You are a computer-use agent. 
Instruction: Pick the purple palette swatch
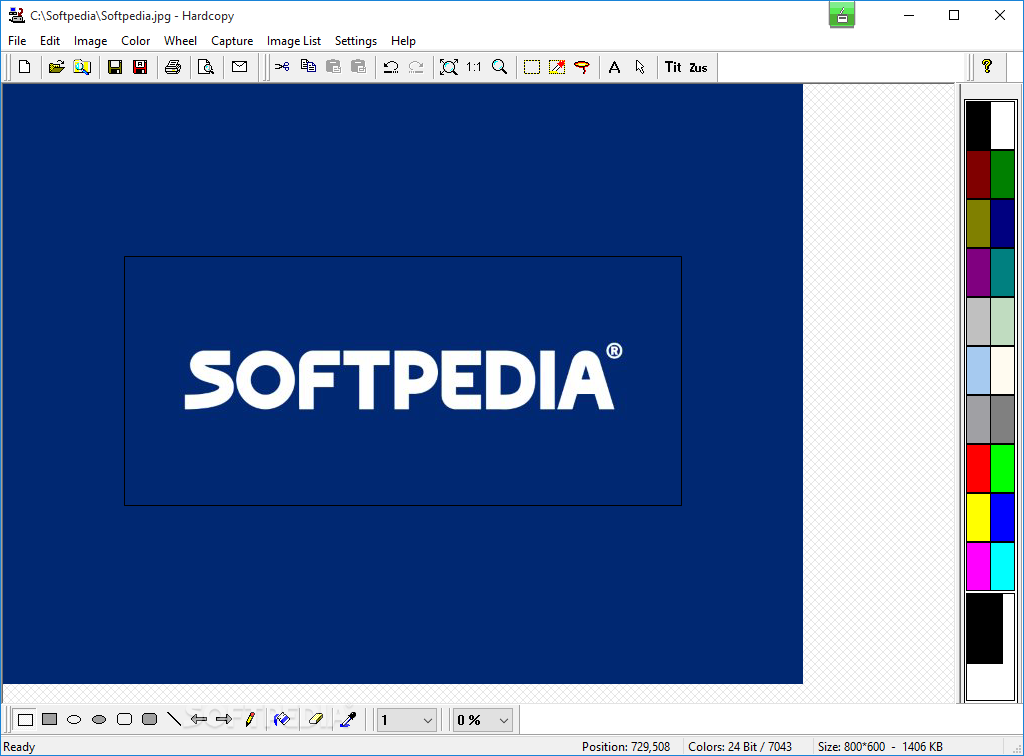(x=978, y=272)
